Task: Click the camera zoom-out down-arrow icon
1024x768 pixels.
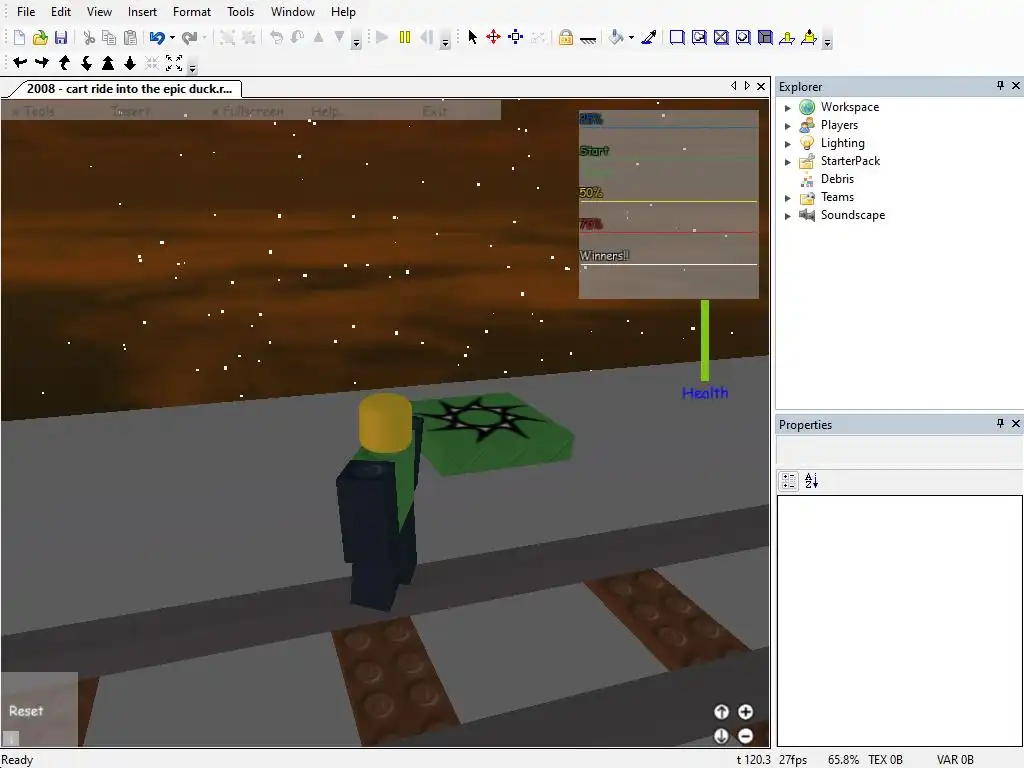Action: [x=130, y=63]
